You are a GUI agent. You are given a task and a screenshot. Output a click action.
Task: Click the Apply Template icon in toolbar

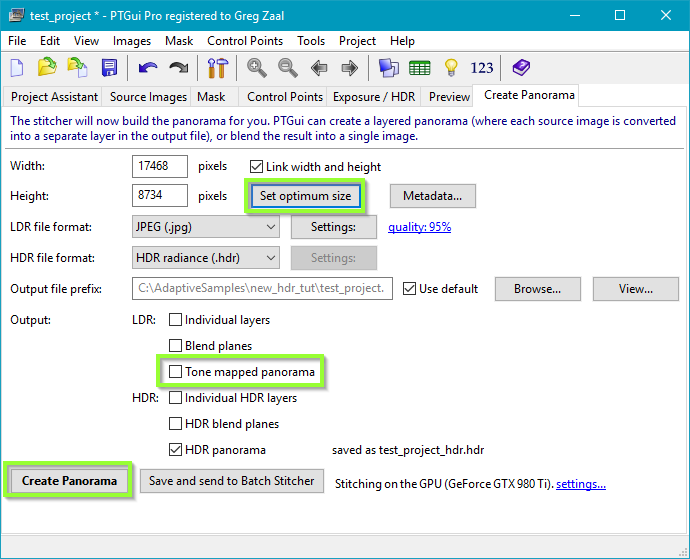point(77,68)
